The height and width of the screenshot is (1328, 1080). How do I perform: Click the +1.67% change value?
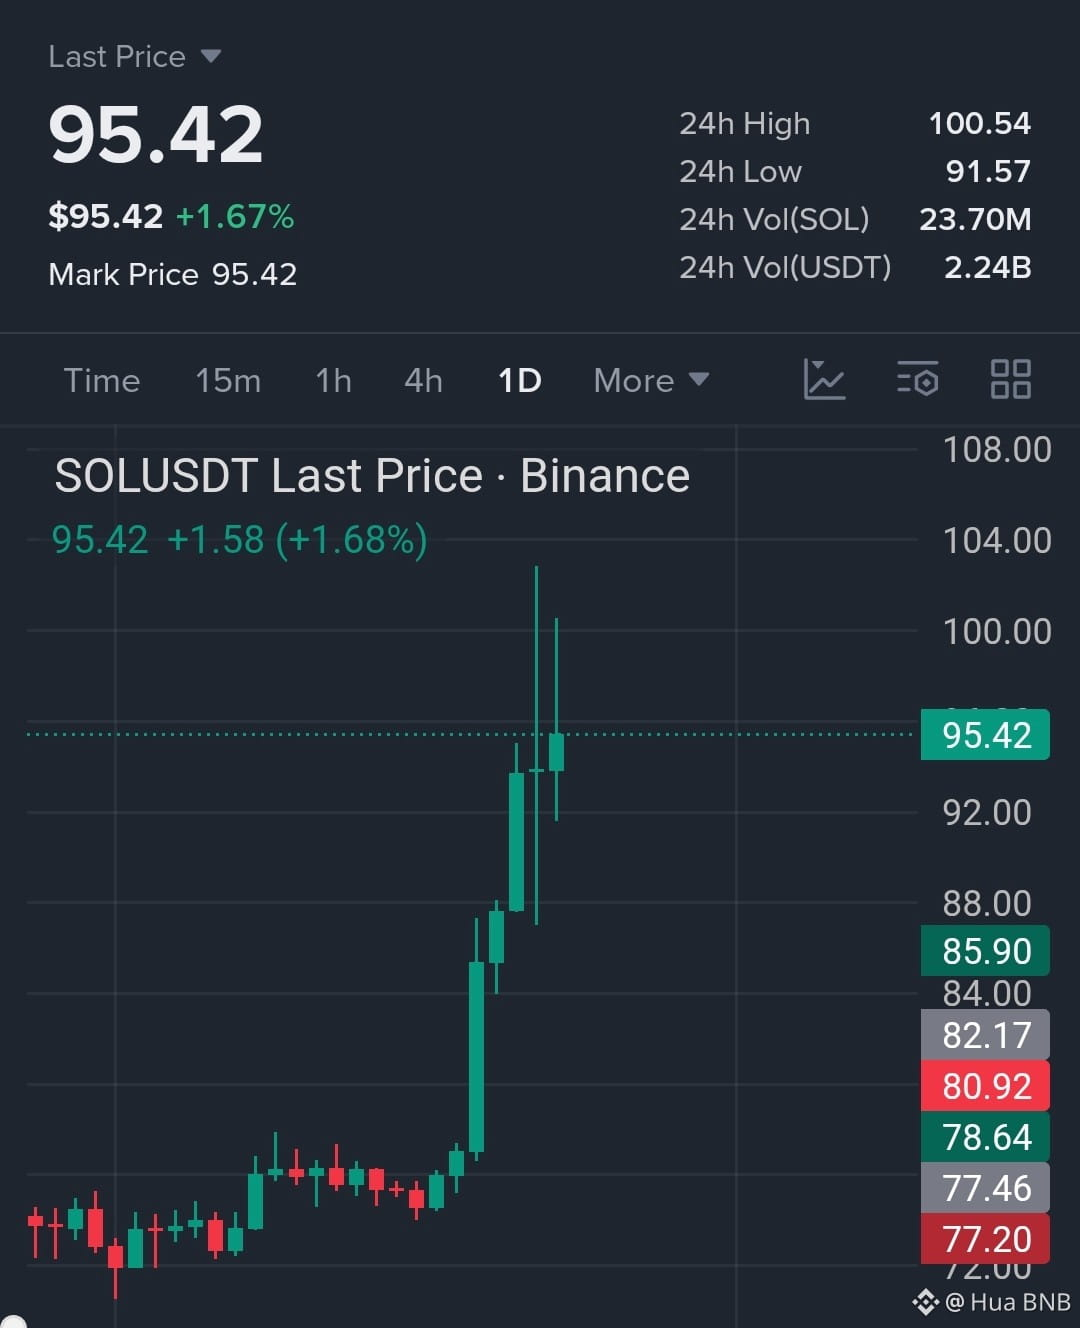[235, 216]
